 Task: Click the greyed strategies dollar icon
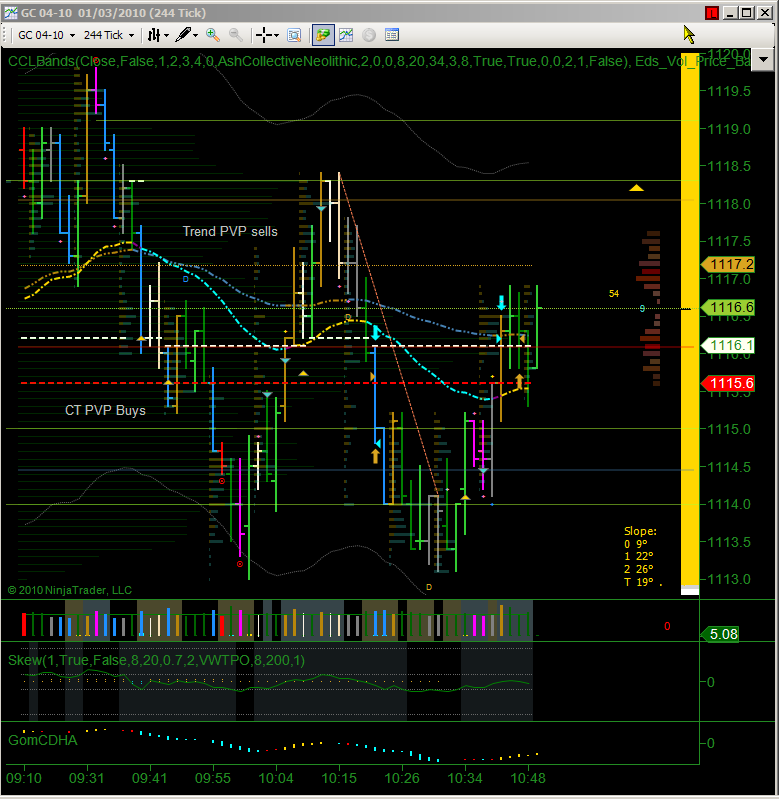pos(369,35)
